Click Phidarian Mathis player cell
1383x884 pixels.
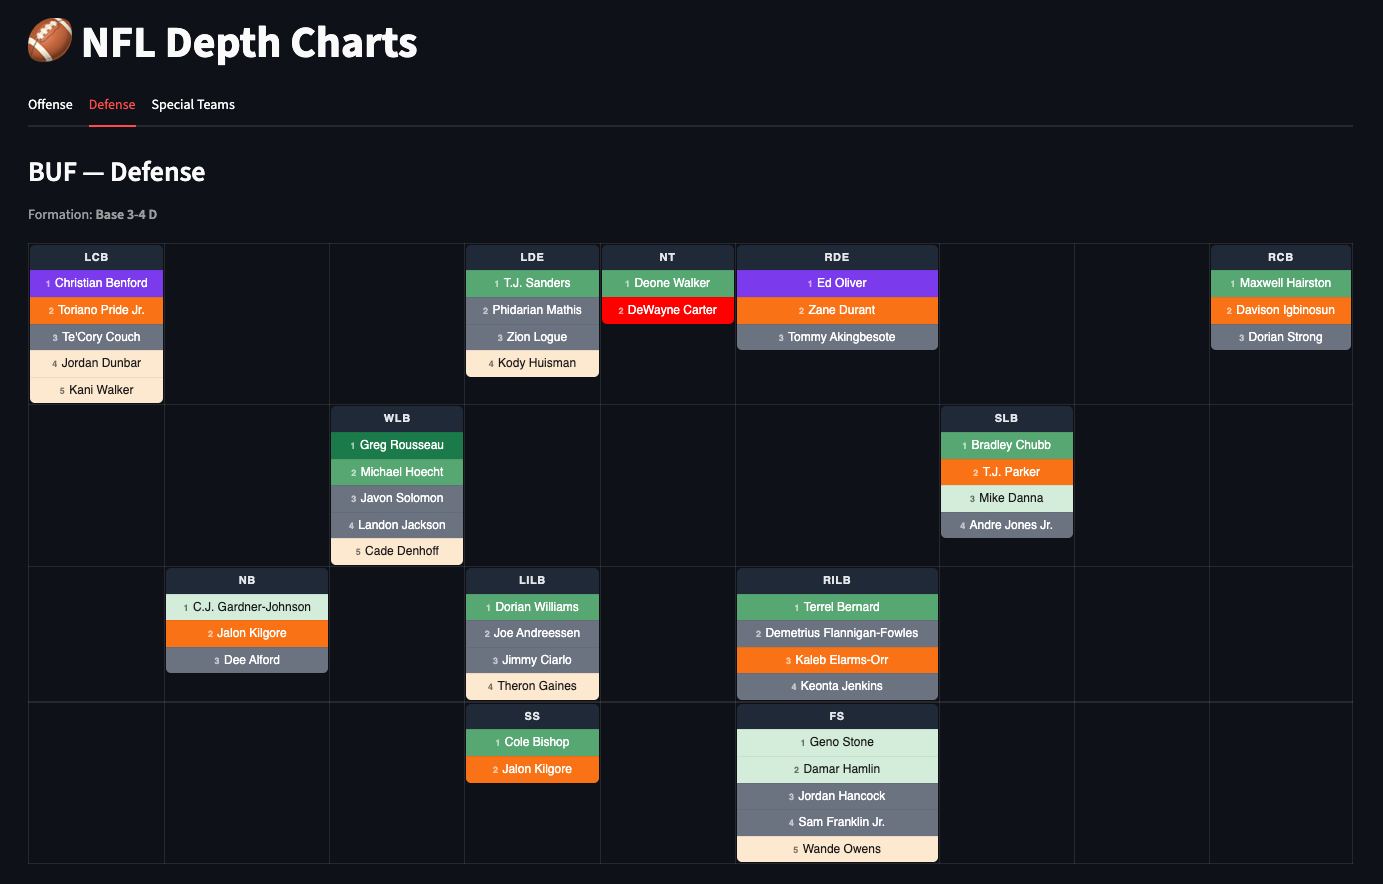click(x=532, y=310)
